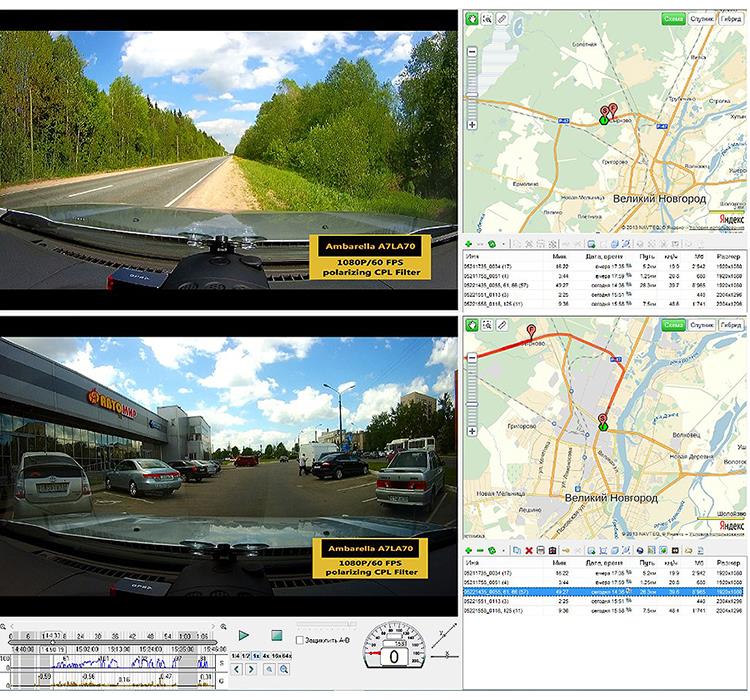This screenshot has height=700, width=750.
Task: Switch lower map to Спутник view
Action: point(702,325)
